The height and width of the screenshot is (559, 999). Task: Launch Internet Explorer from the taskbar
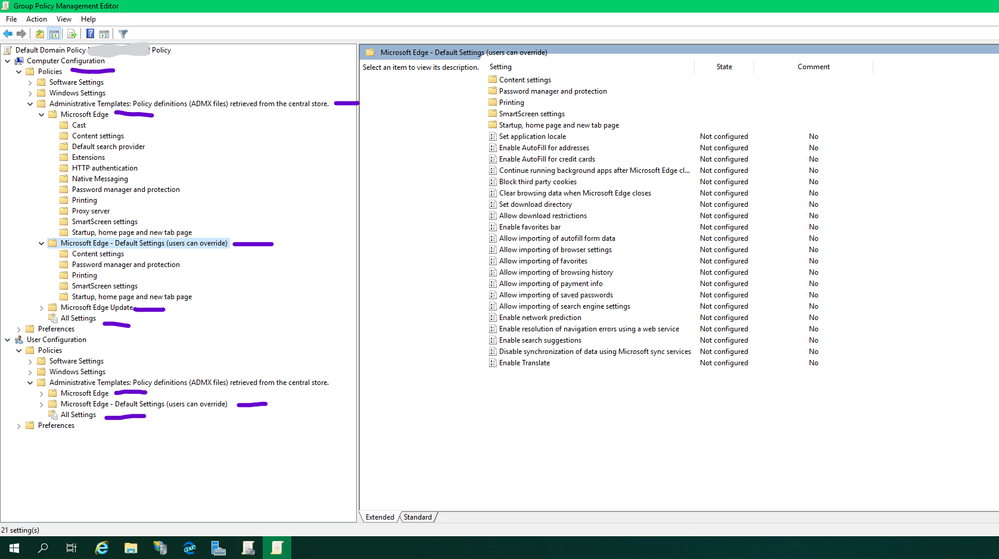(x=101, y=548)
